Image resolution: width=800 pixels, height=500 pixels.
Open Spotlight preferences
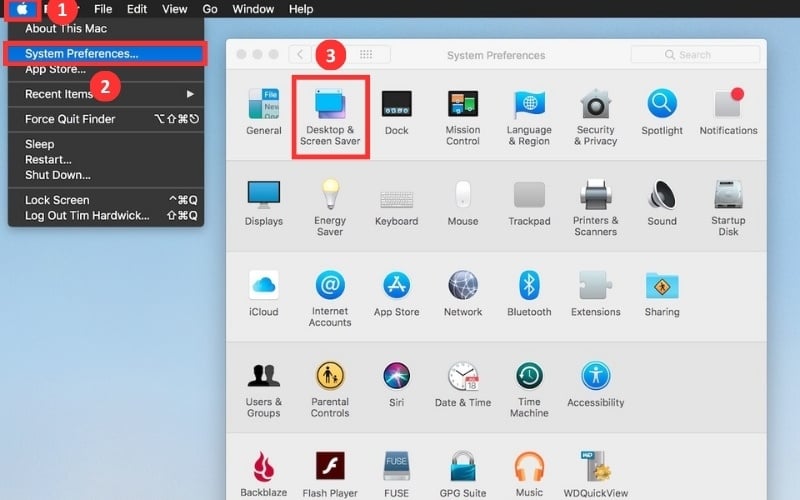pos(662,112)
